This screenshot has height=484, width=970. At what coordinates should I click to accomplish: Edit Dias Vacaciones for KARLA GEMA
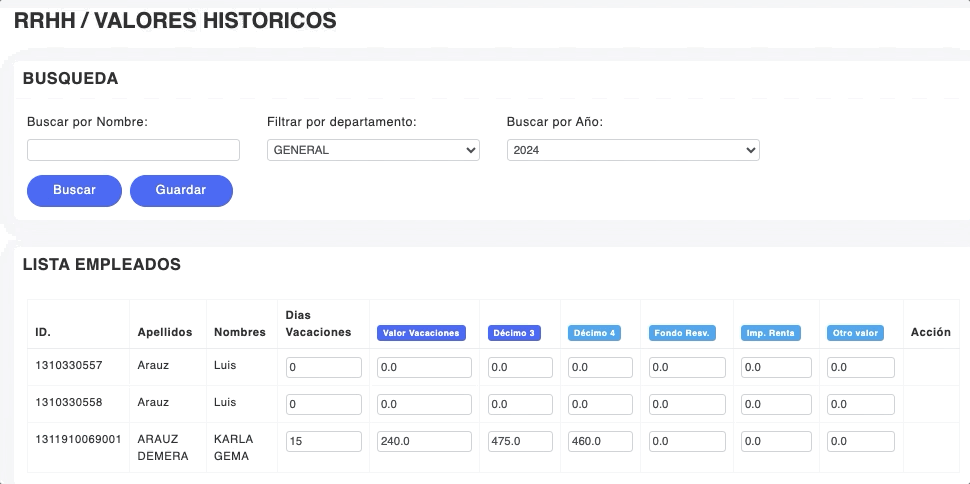323,441
